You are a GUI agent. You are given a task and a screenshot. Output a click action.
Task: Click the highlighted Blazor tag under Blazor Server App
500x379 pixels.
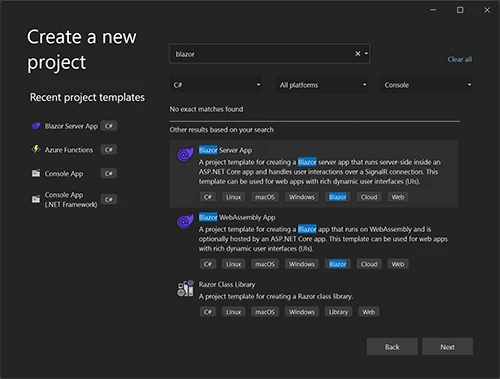338,197
